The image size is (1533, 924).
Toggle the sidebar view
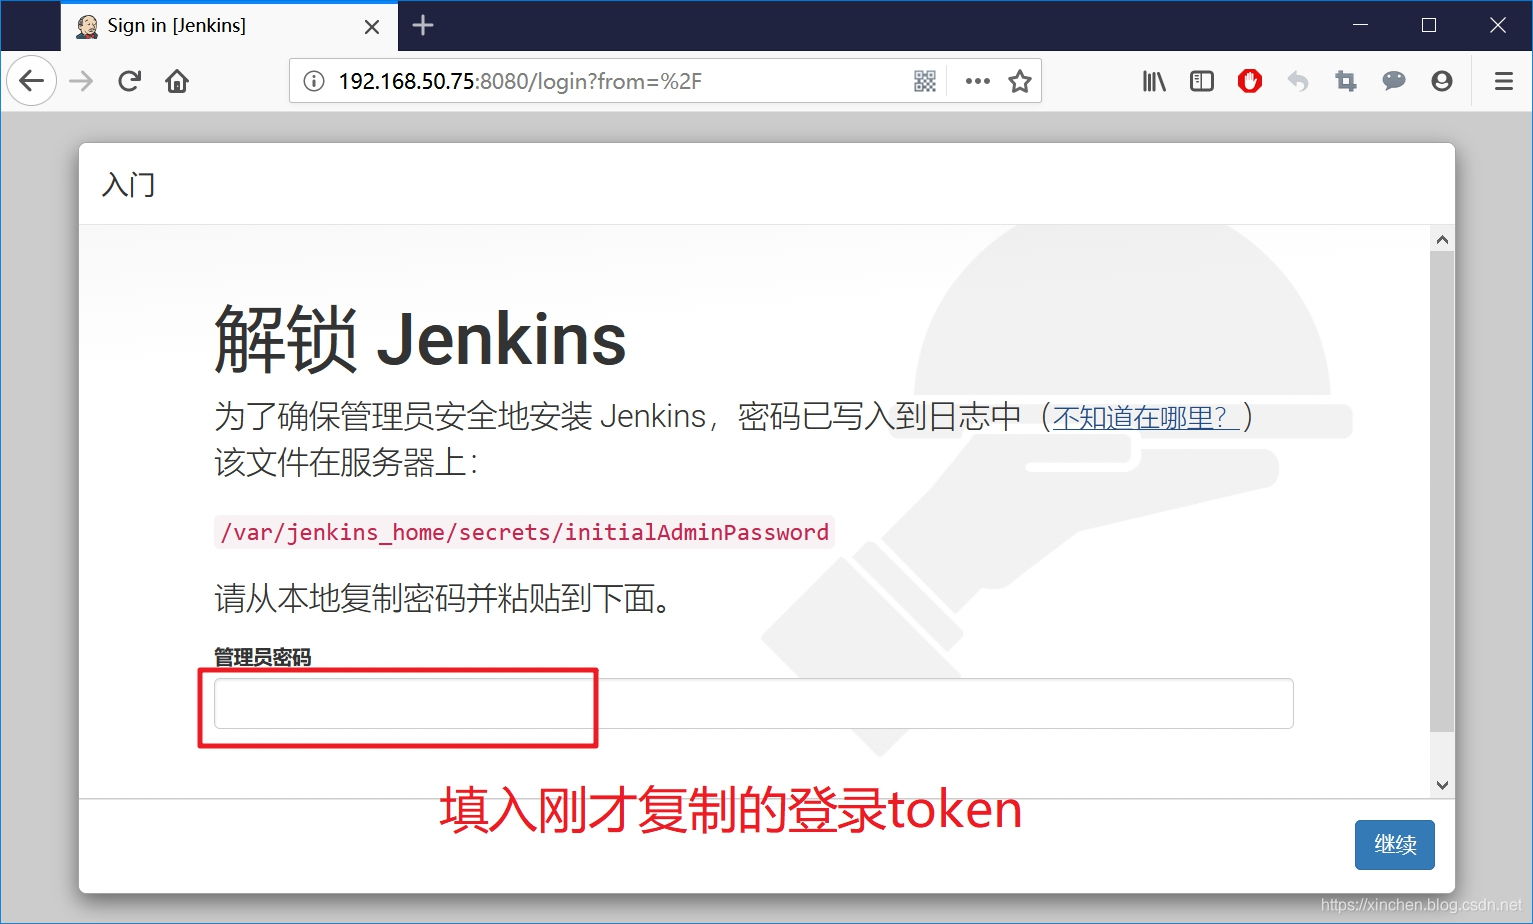(x=1202, y=81)
